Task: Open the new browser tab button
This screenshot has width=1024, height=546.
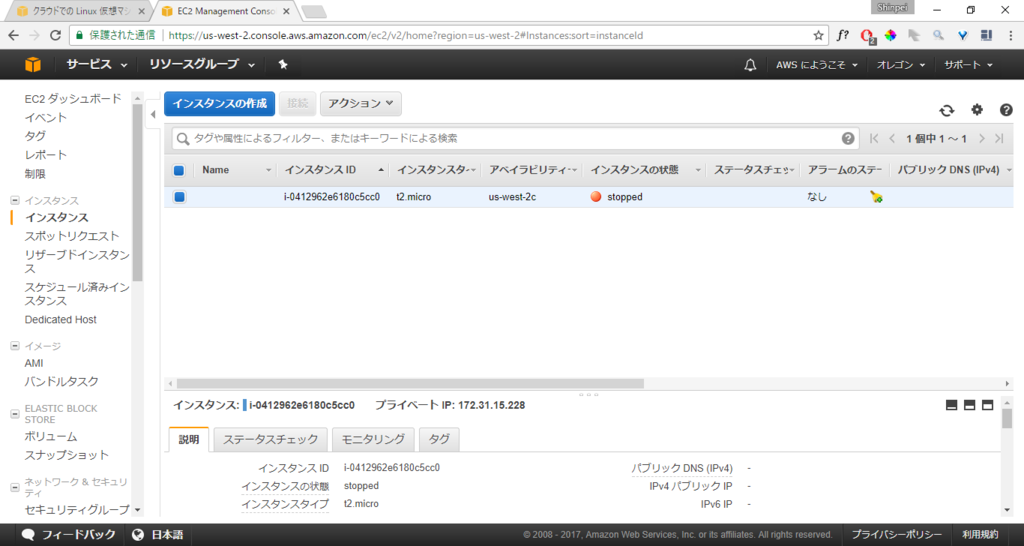Action: coord(313,12)
